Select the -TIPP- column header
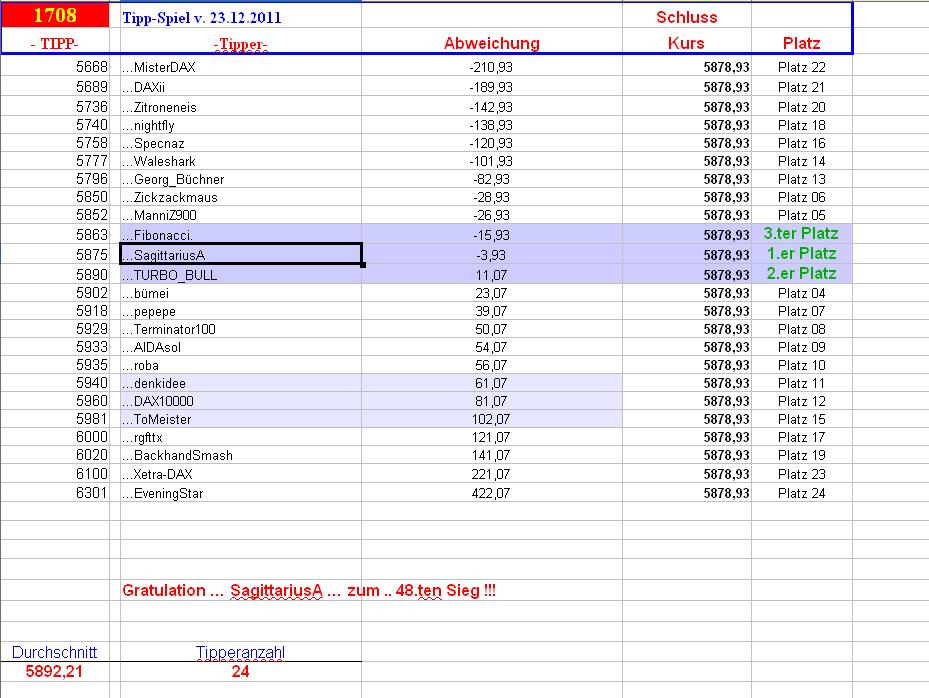929x698 pixels. (55, 44)
